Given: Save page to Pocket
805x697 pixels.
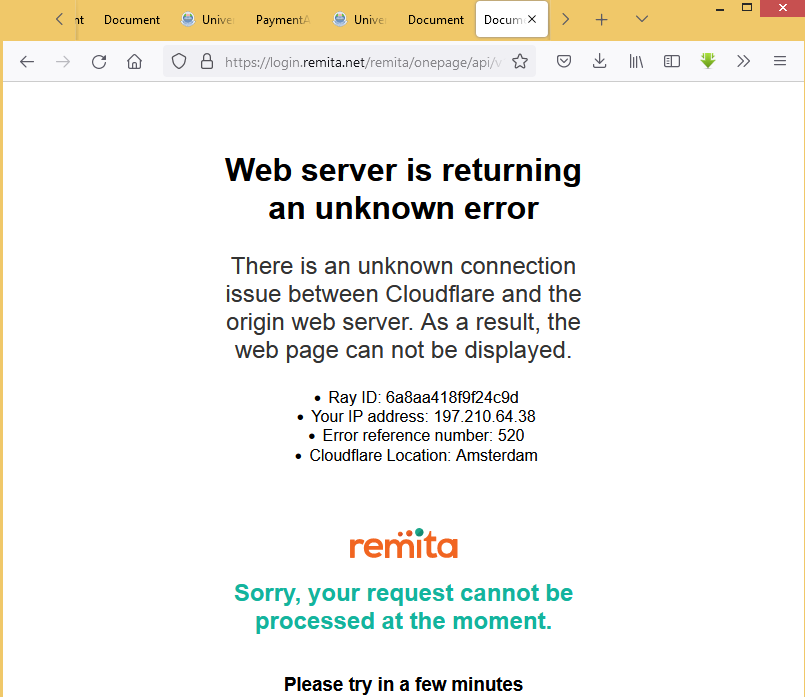Looking at the screenshot, I should point(564,62).
